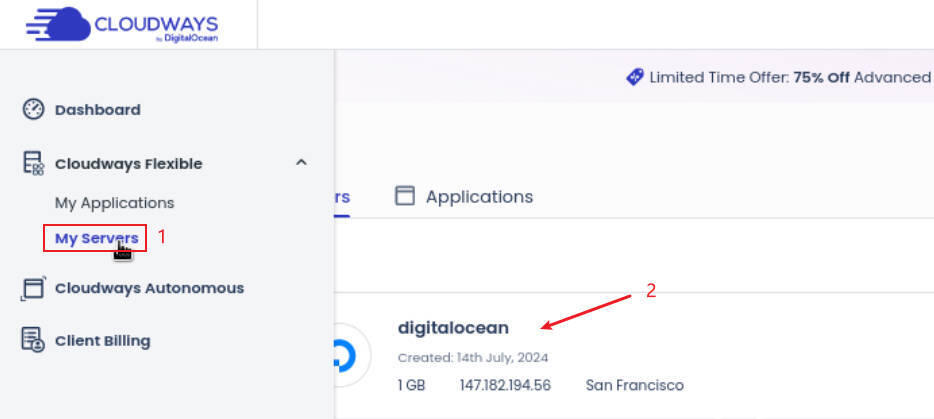934x419 pixels.
Task: Click the Client Billing invoice icon
Action: 34,341
